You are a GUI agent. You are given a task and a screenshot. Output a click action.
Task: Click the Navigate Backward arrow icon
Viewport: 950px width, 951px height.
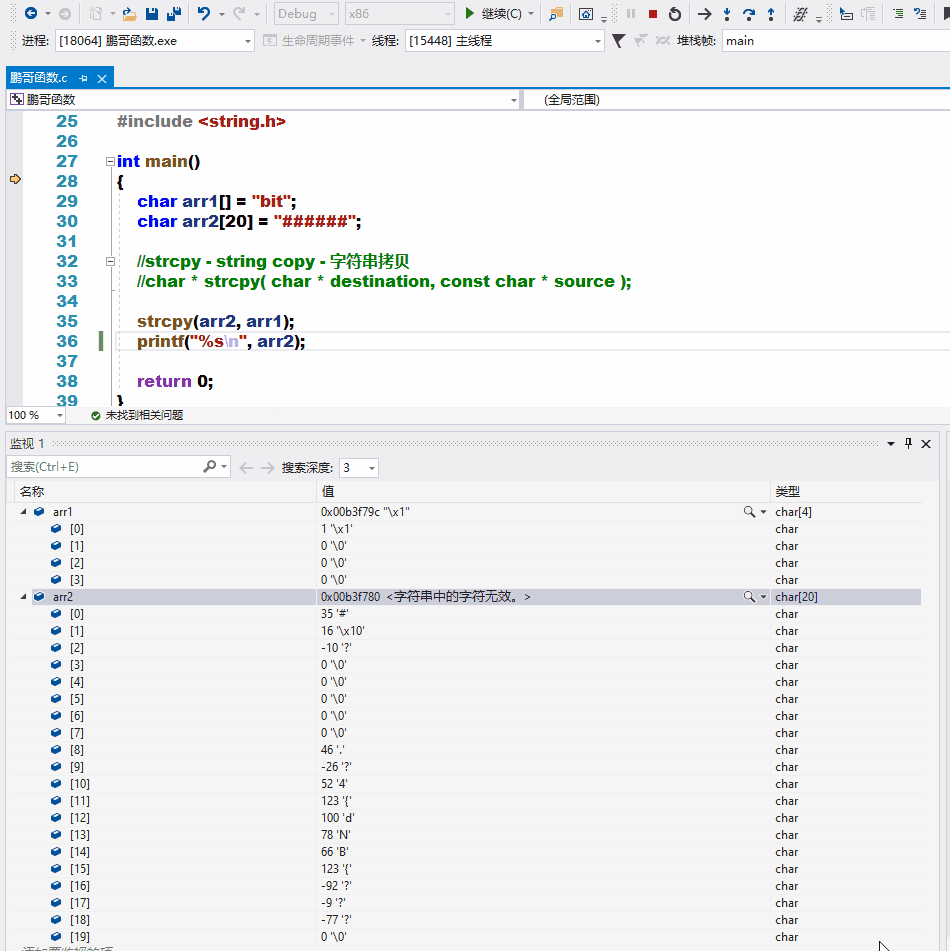(31, 13)
